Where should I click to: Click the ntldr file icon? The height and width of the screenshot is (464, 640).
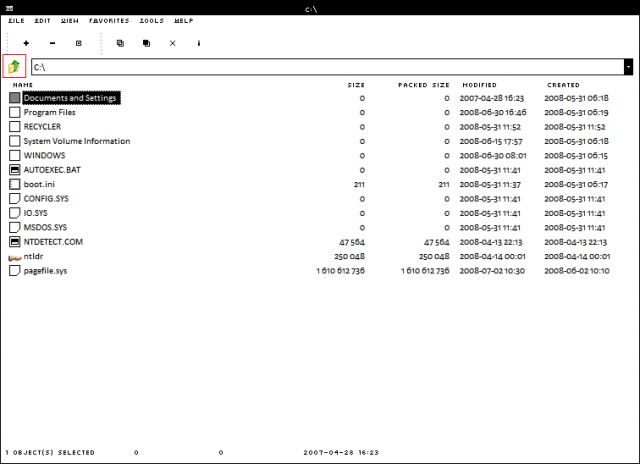(15, 258)
